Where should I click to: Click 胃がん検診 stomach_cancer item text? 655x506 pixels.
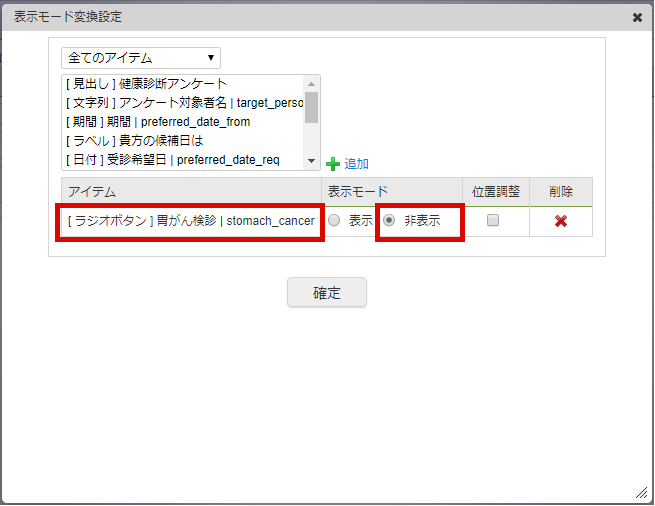point(191,221)
